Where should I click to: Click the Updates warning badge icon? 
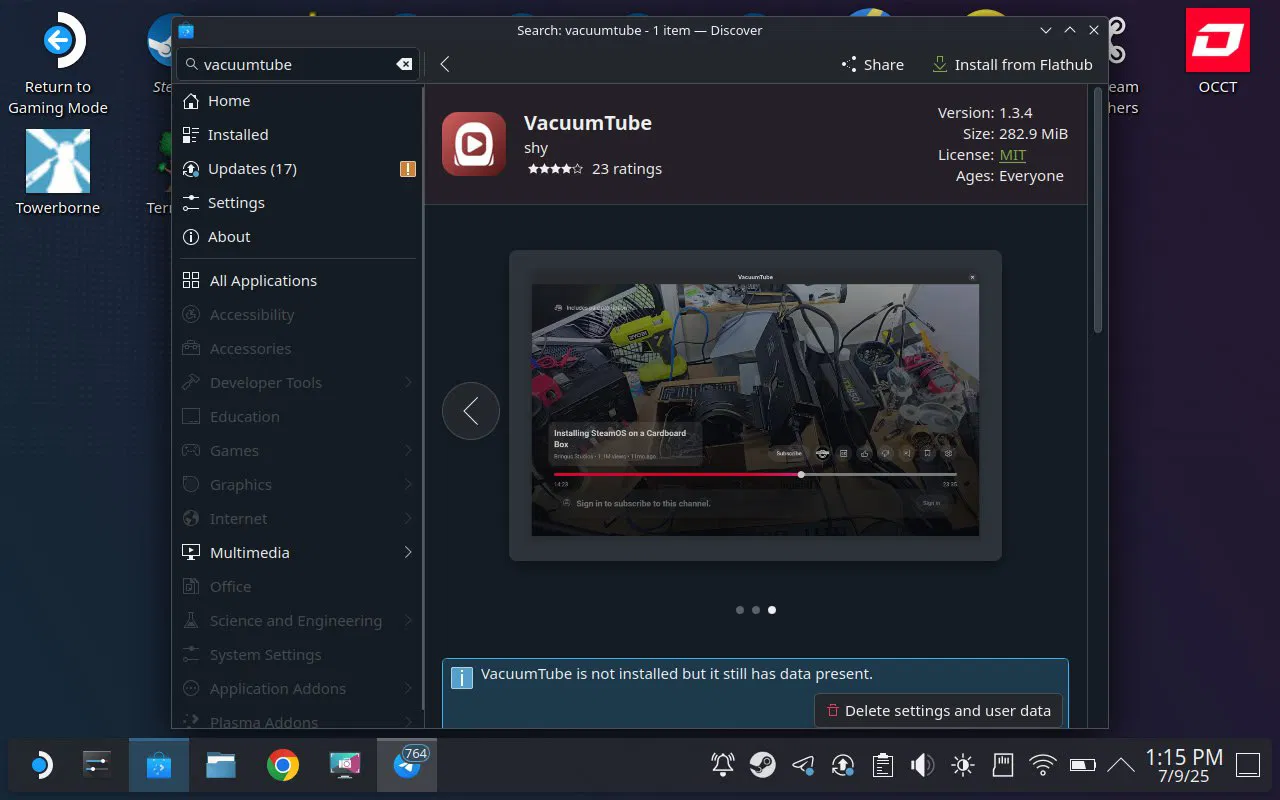[407, 169]
